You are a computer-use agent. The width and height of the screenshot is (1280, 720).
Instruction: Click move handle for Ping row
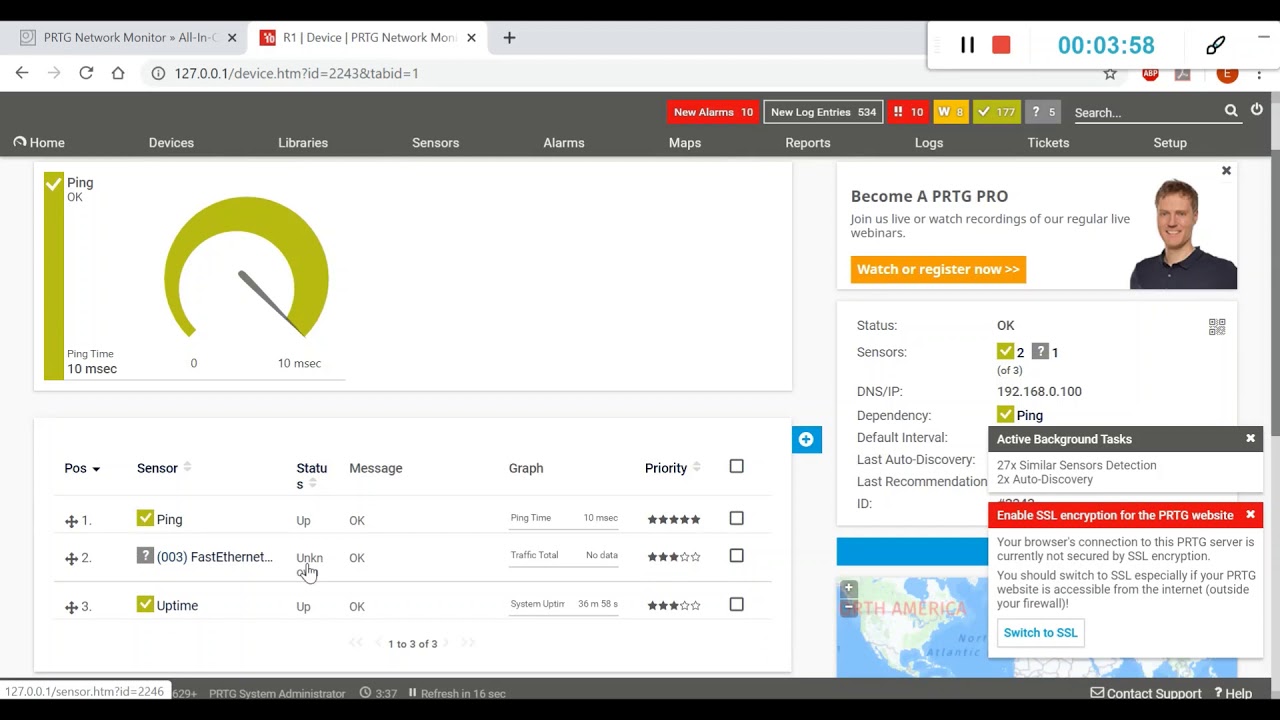point(71,521)
